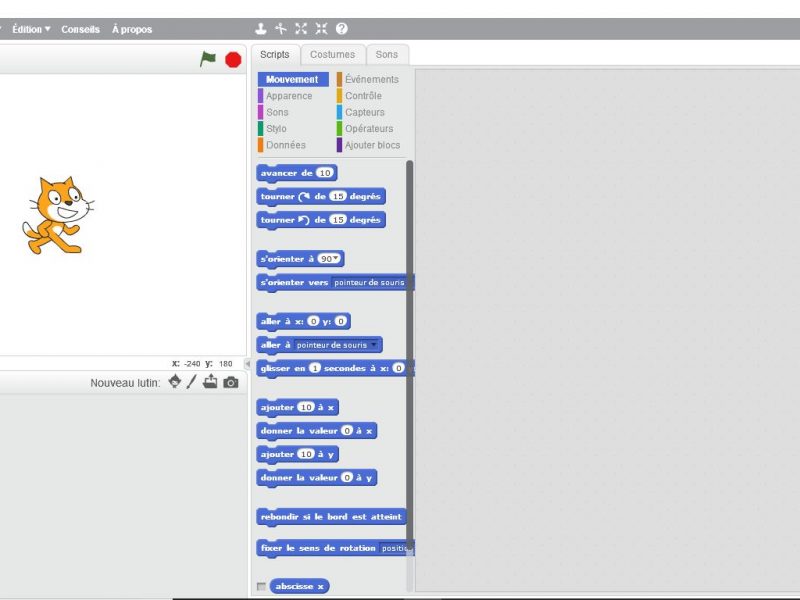Open s'orienter vers pointeur de souris dropdown
The height and width of the screenshot is (600, 800).
(371, 282)
